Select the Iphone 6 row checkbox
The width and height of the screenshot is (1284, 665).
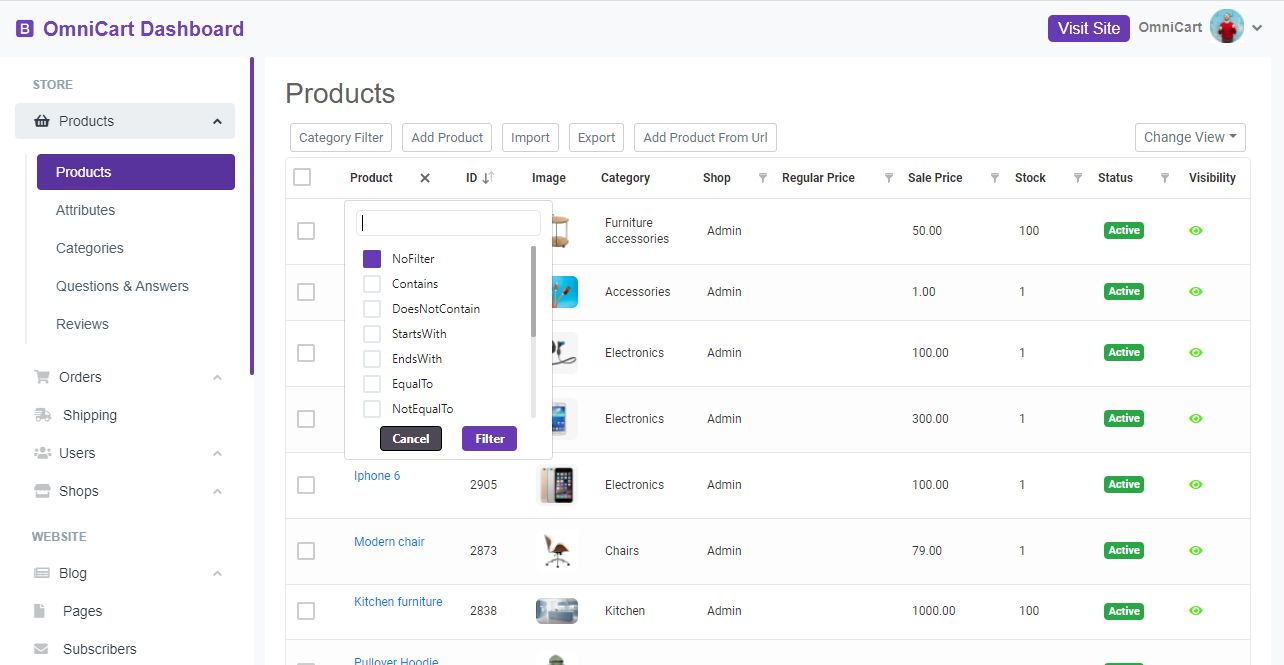coord(306,485)
